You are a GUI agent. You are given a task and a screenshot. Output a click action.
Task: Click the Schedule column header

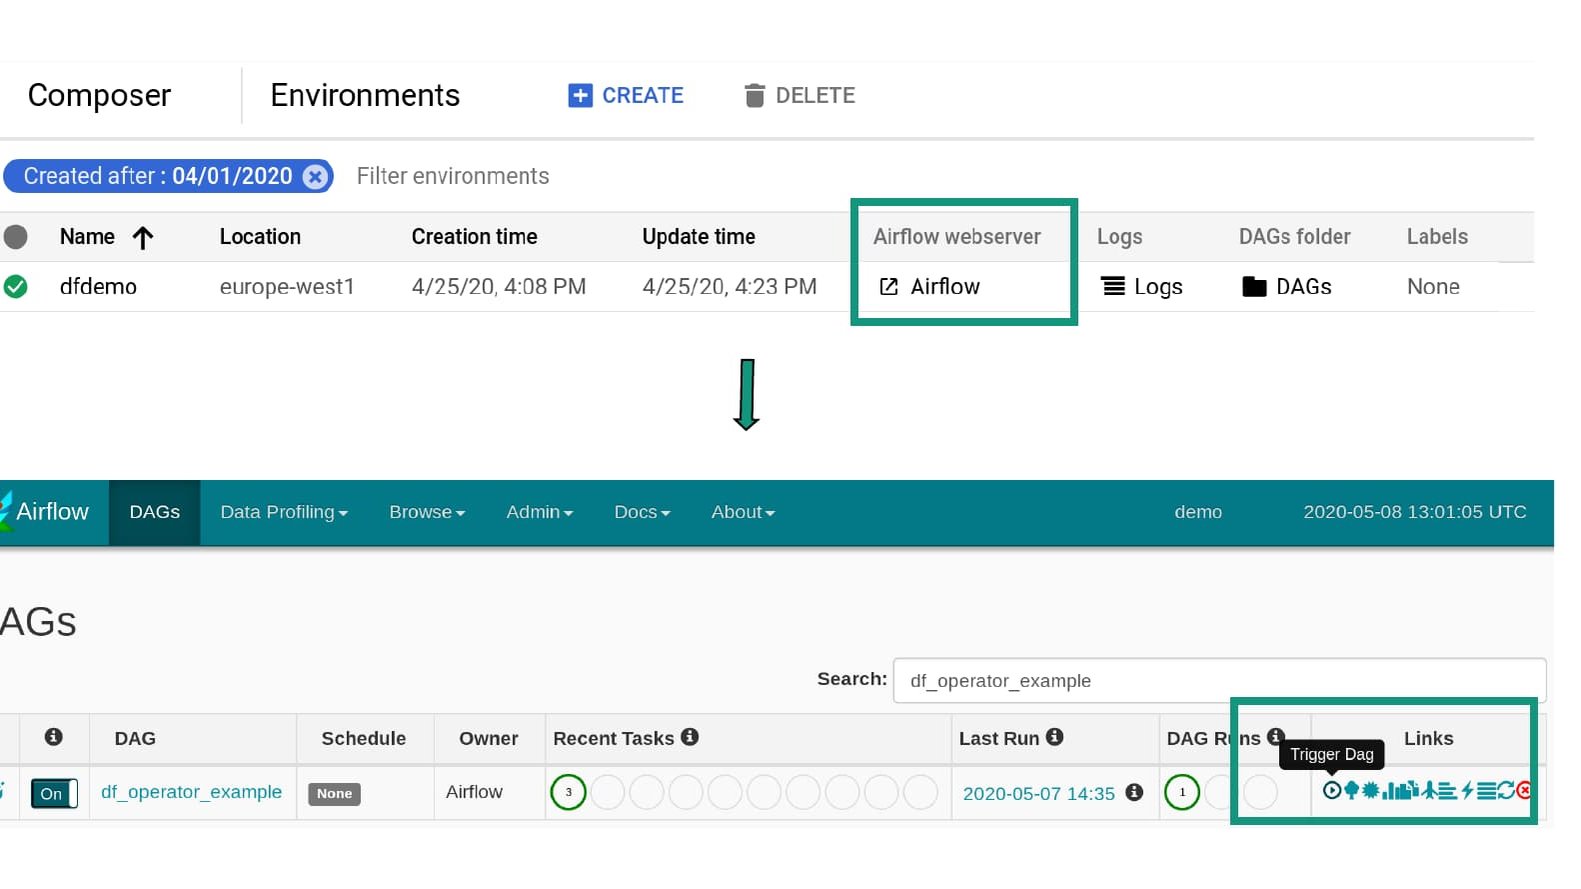coord(363,738)
